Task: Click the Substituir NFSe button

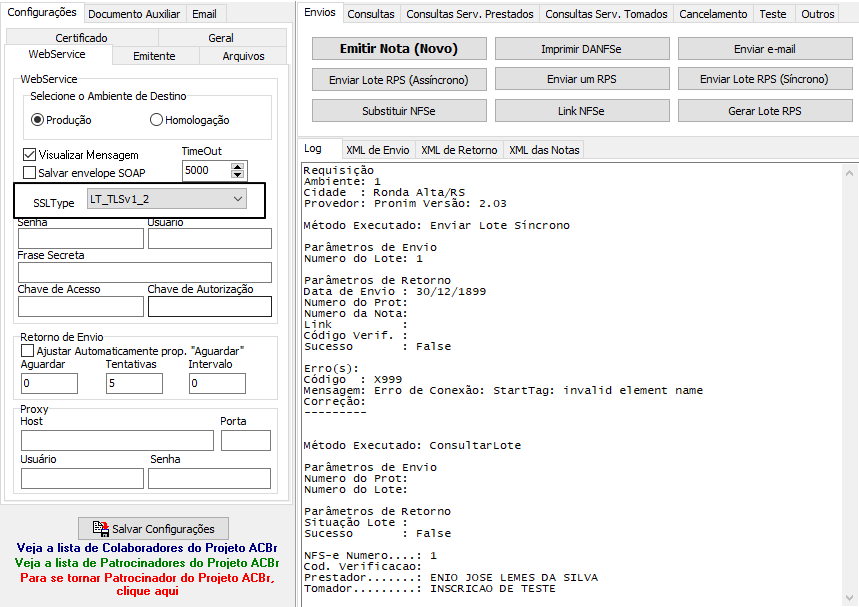Action: [399, 111]
